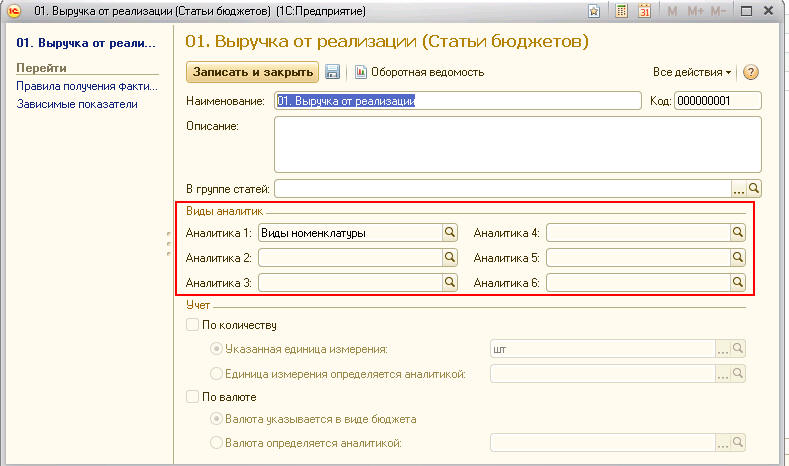Click the favorites star icon in title bar
This screenshot has width=789, height=466.
click(x=594, y=11)
